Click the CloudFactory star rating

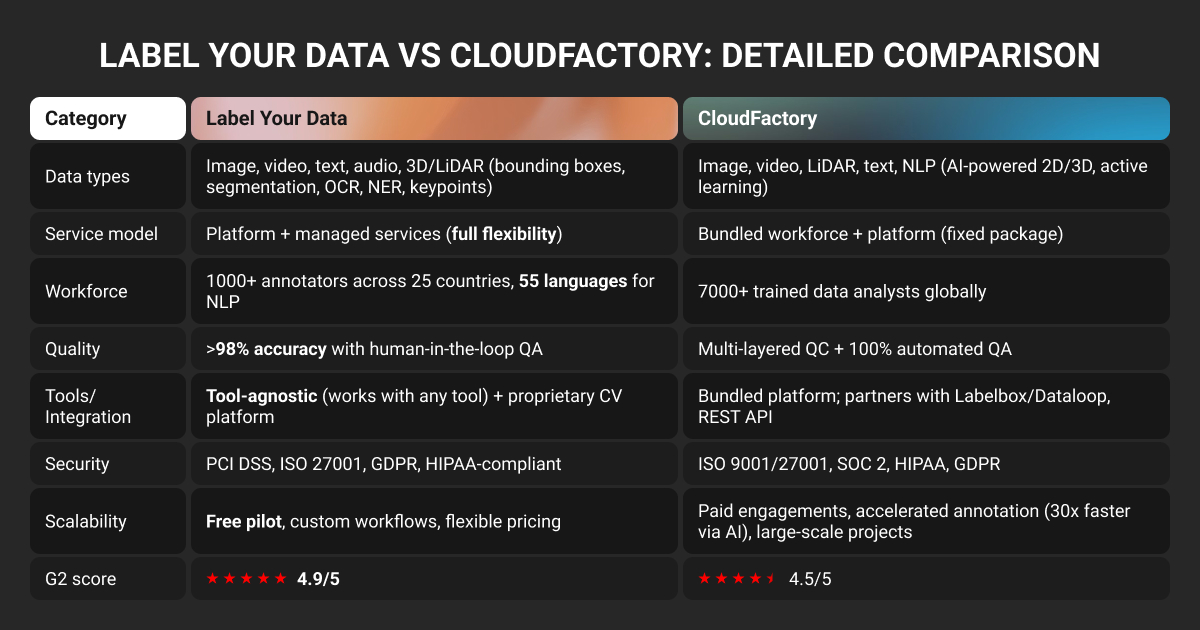(737, 578)
